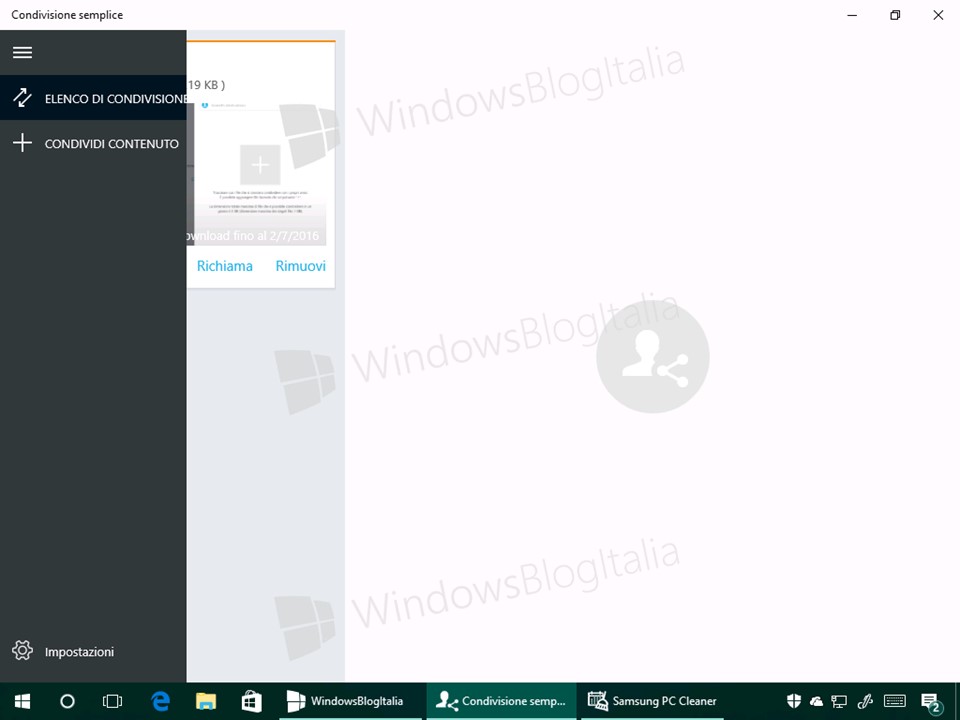Image resolution: width=960 pixels, height=720 pixels.
Task: Click the sharing person icon in the empty pane
Action: click(x=653, y=356)
